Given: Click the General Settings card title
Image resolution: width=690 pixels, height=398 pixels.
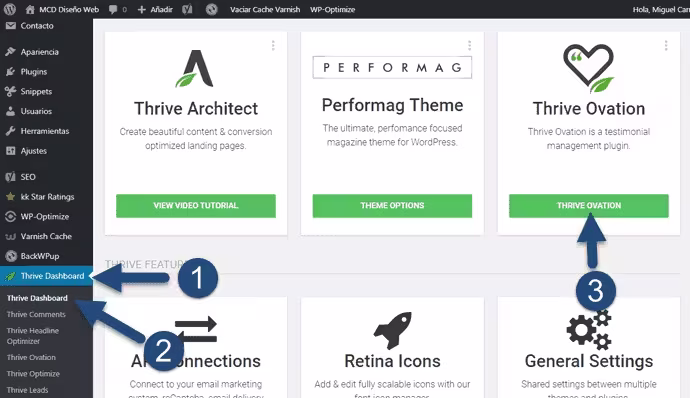Looking at the screenshot, I should pyautogui.click(x=589, y=361).
